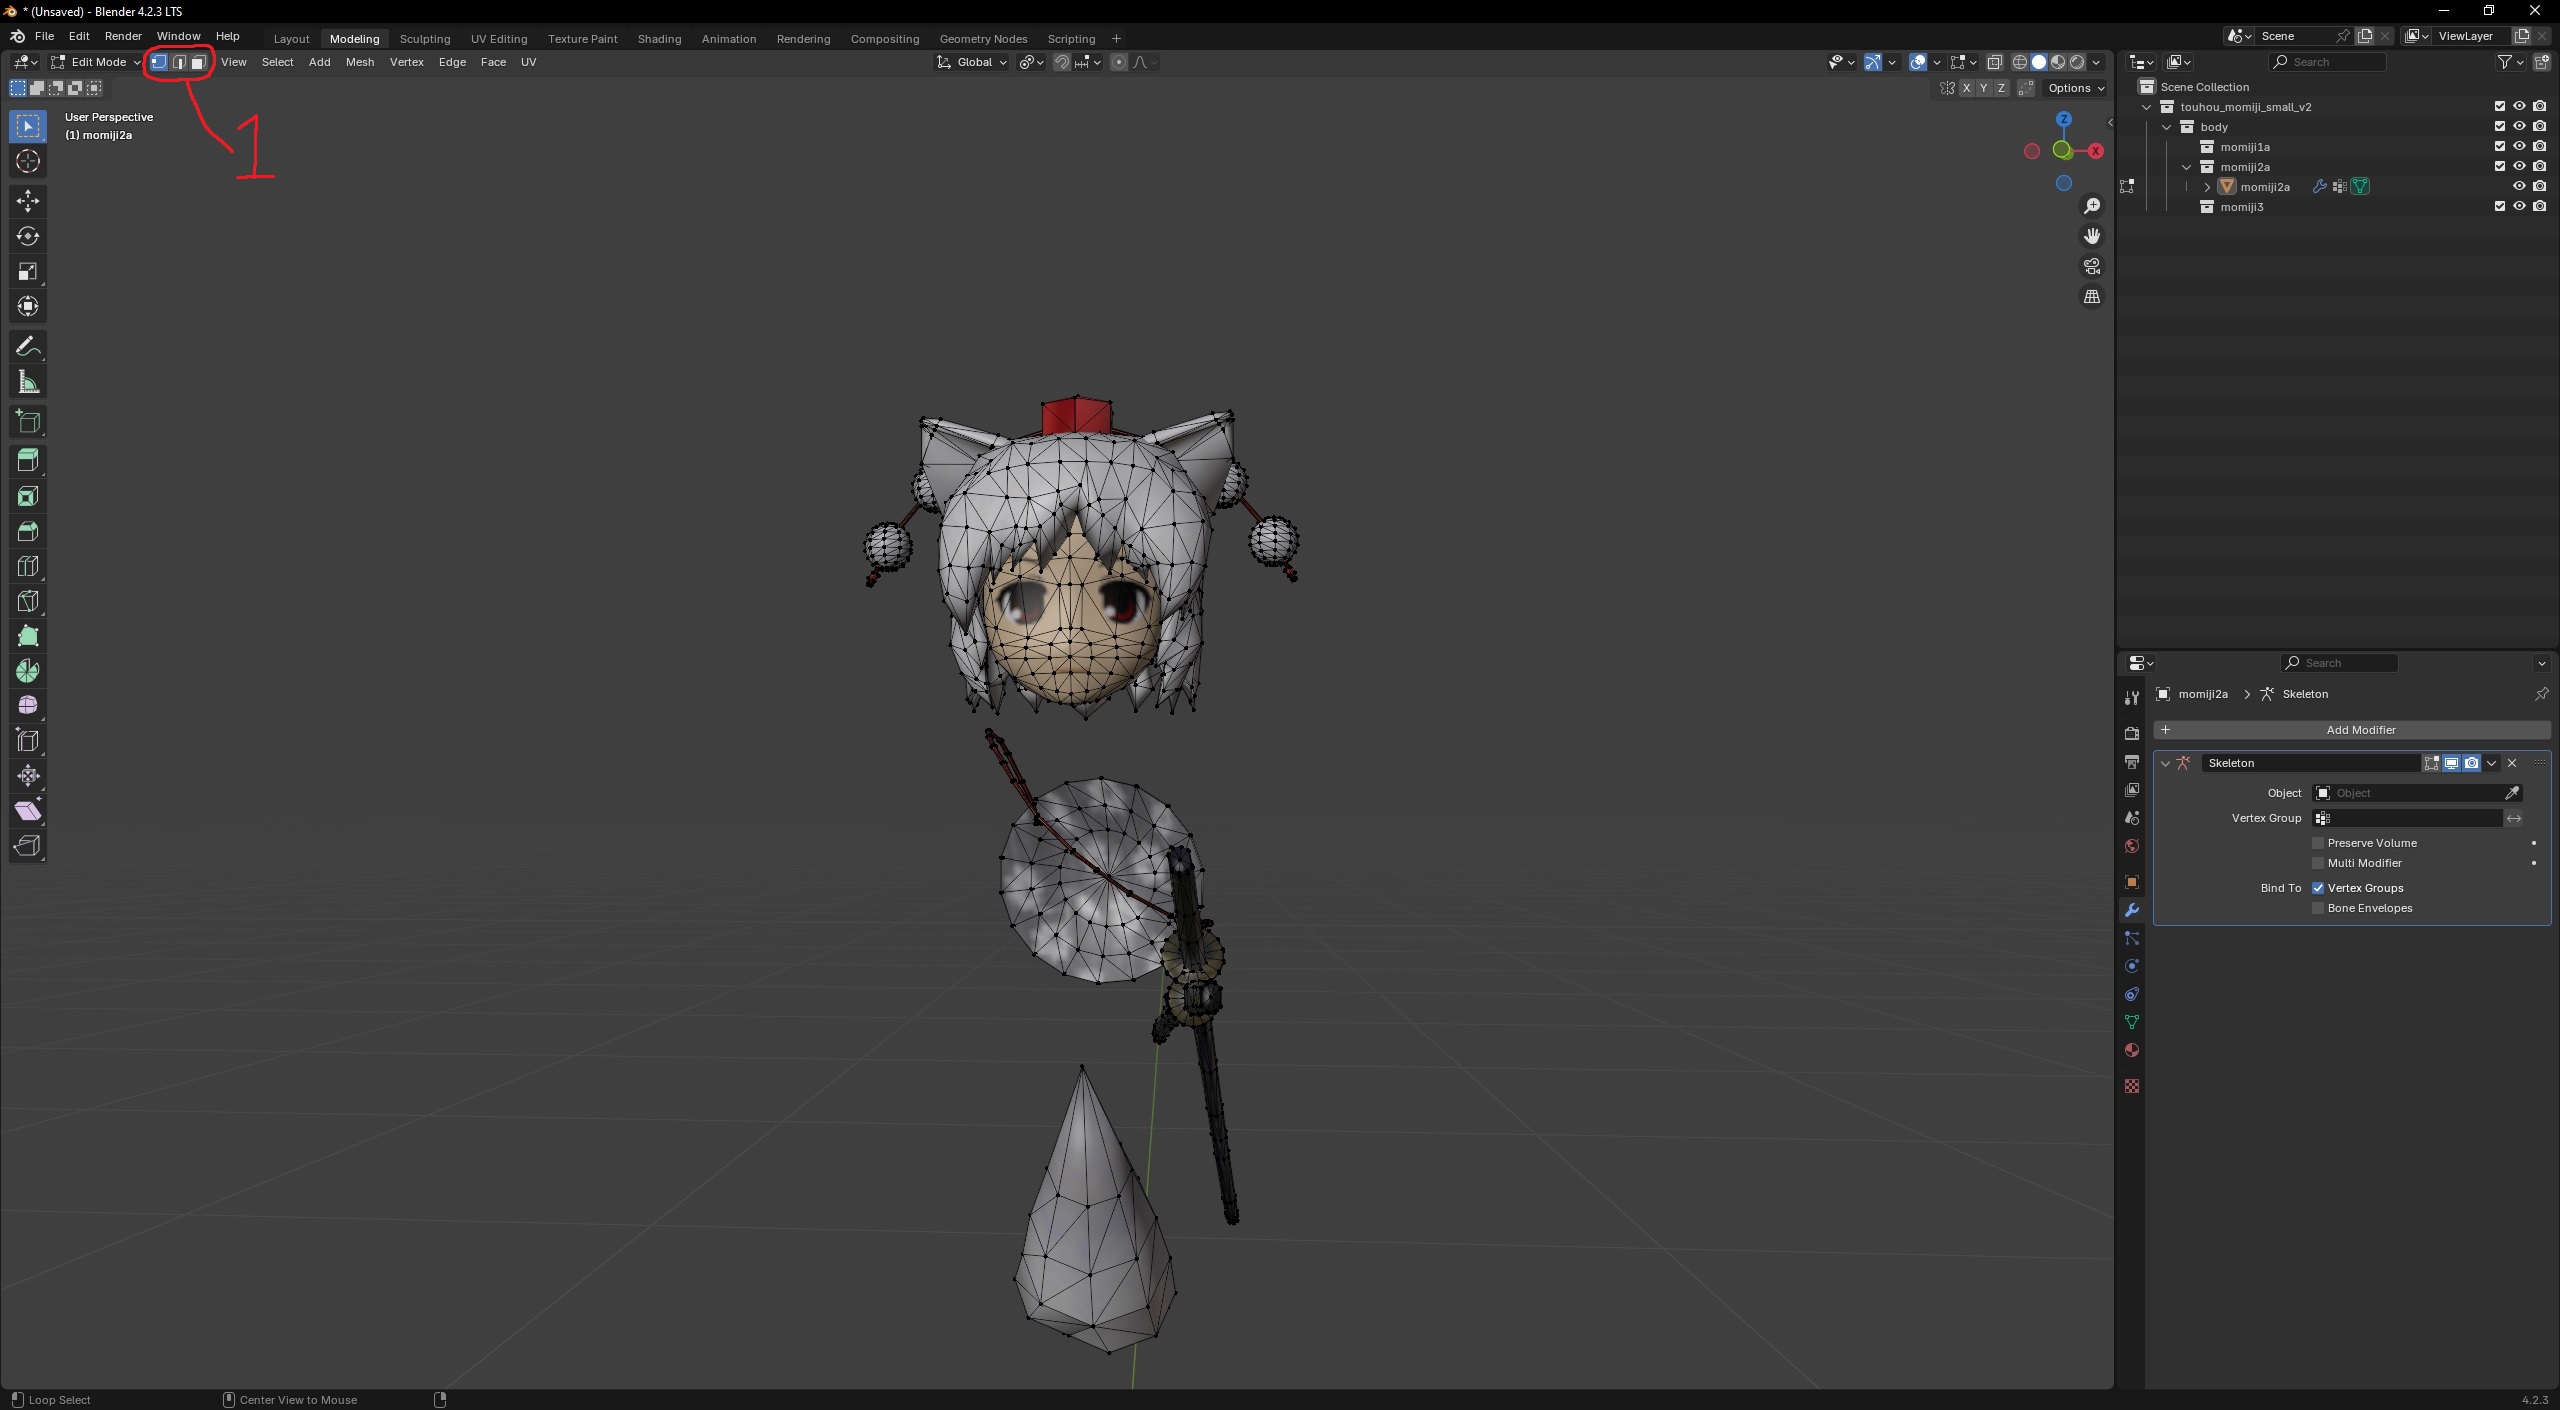Viewport: 2560px width, 1410px height.
Task: Enable the Bone Envelopes checkbox
Action: (2318, 908)
